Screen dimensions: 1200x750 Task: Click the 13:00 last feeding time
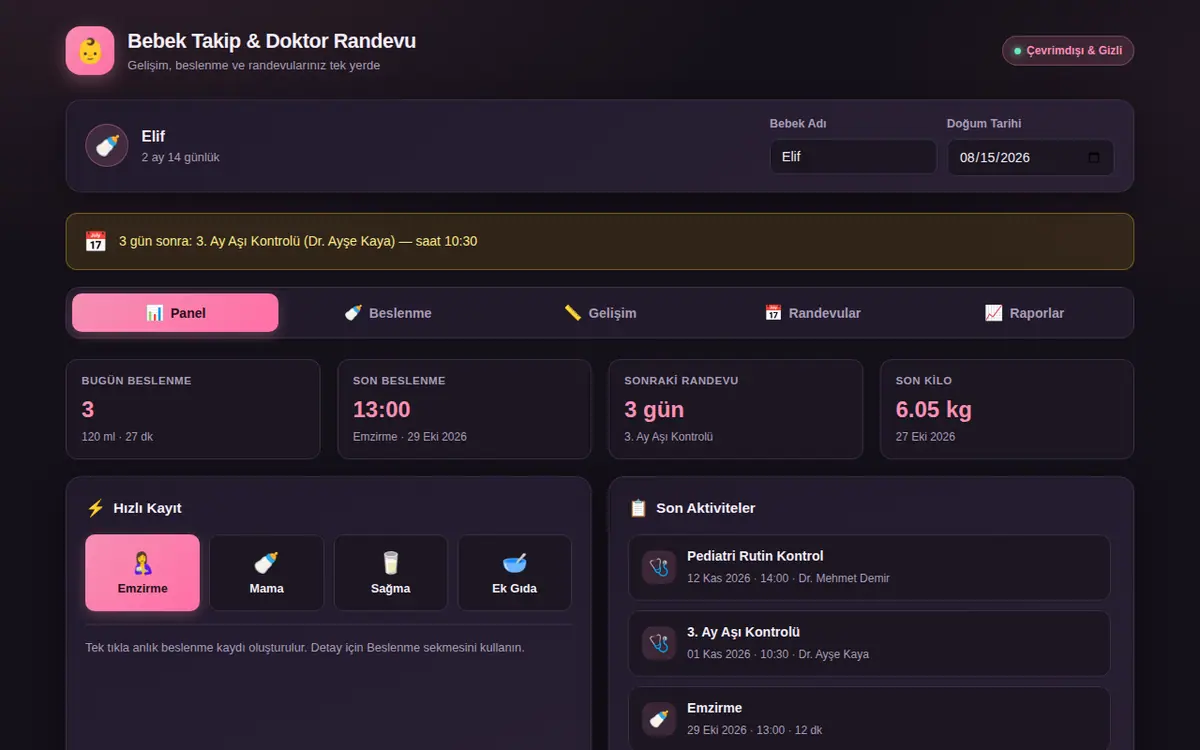[x=382, y=409]
